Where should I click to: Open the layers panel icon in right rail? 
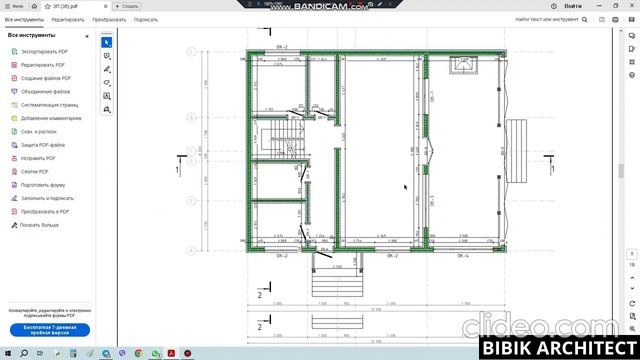point(632,75)
